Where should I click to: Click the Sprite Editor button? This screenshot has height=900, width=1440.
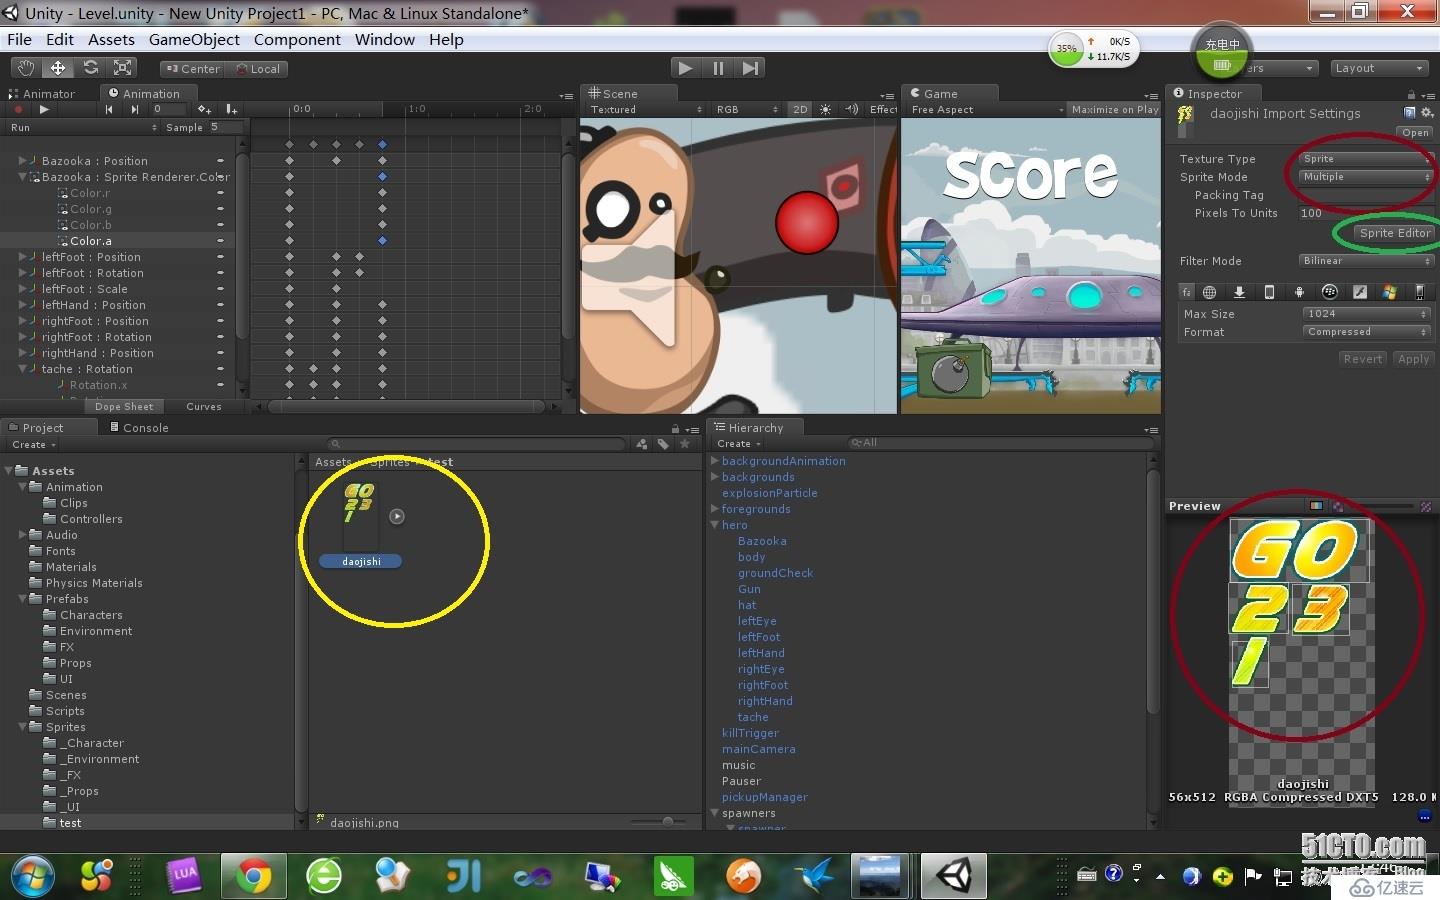[1394, 233]
